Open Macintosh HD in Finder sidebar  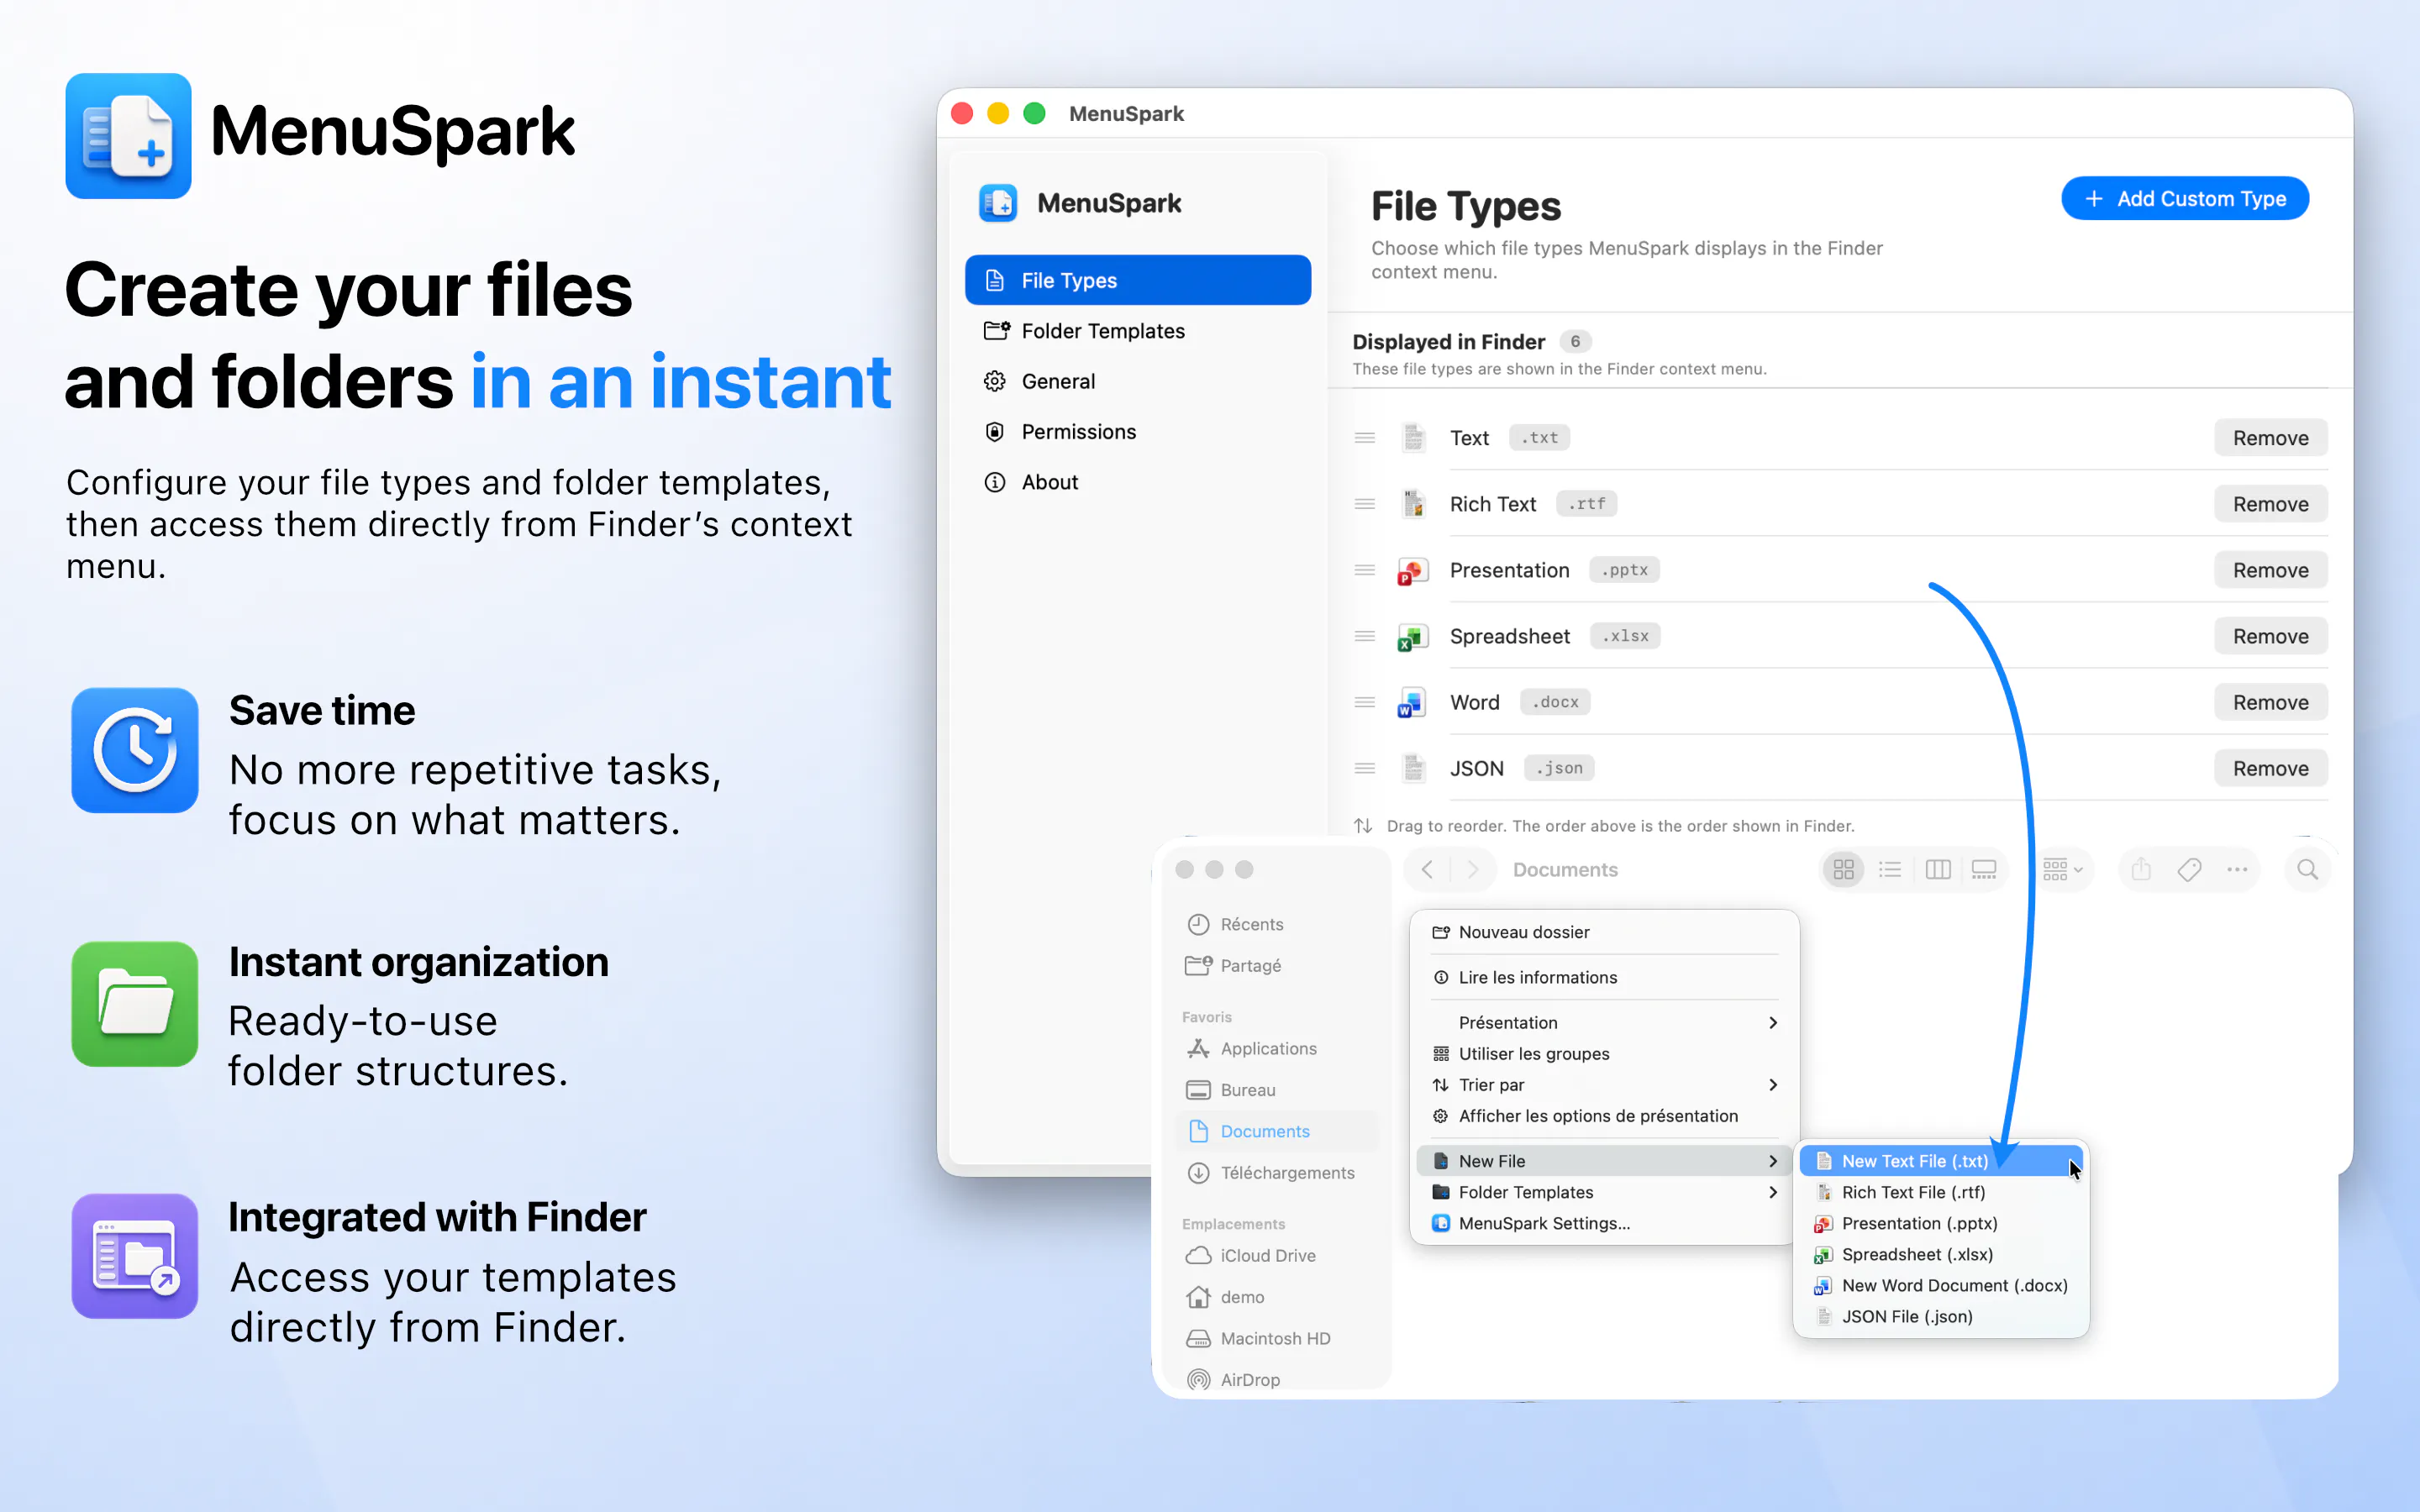click(x=1277, y=1338)
